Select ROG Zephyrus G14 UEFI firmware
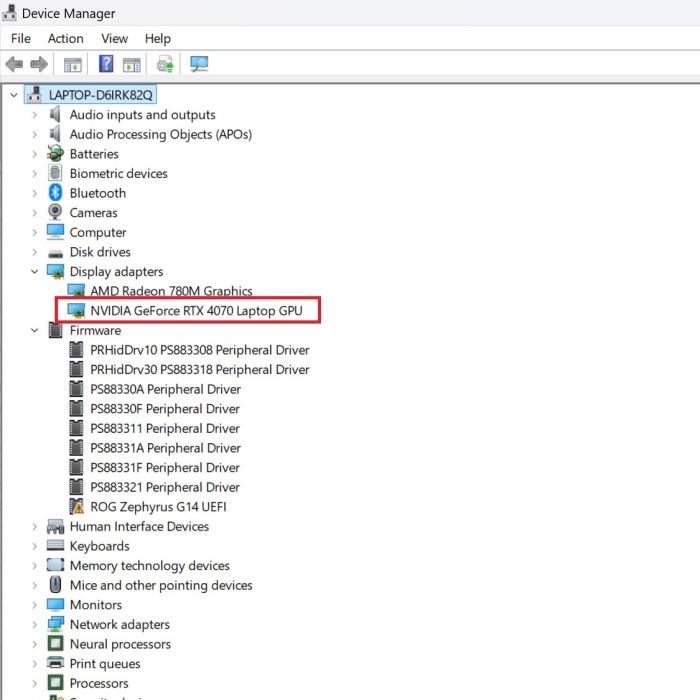This screenshot has height=700, width=700. click(158, 507)
